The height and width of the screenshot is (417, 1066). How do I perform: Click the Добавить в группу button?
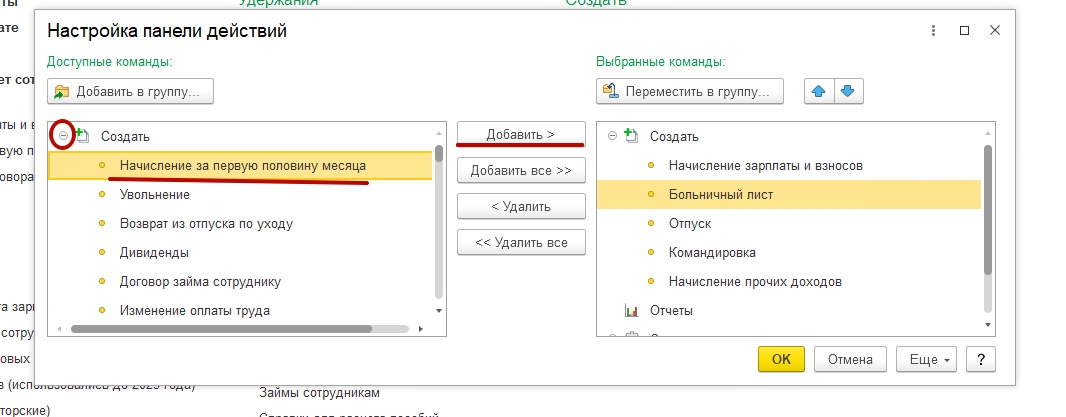[131, 91]
